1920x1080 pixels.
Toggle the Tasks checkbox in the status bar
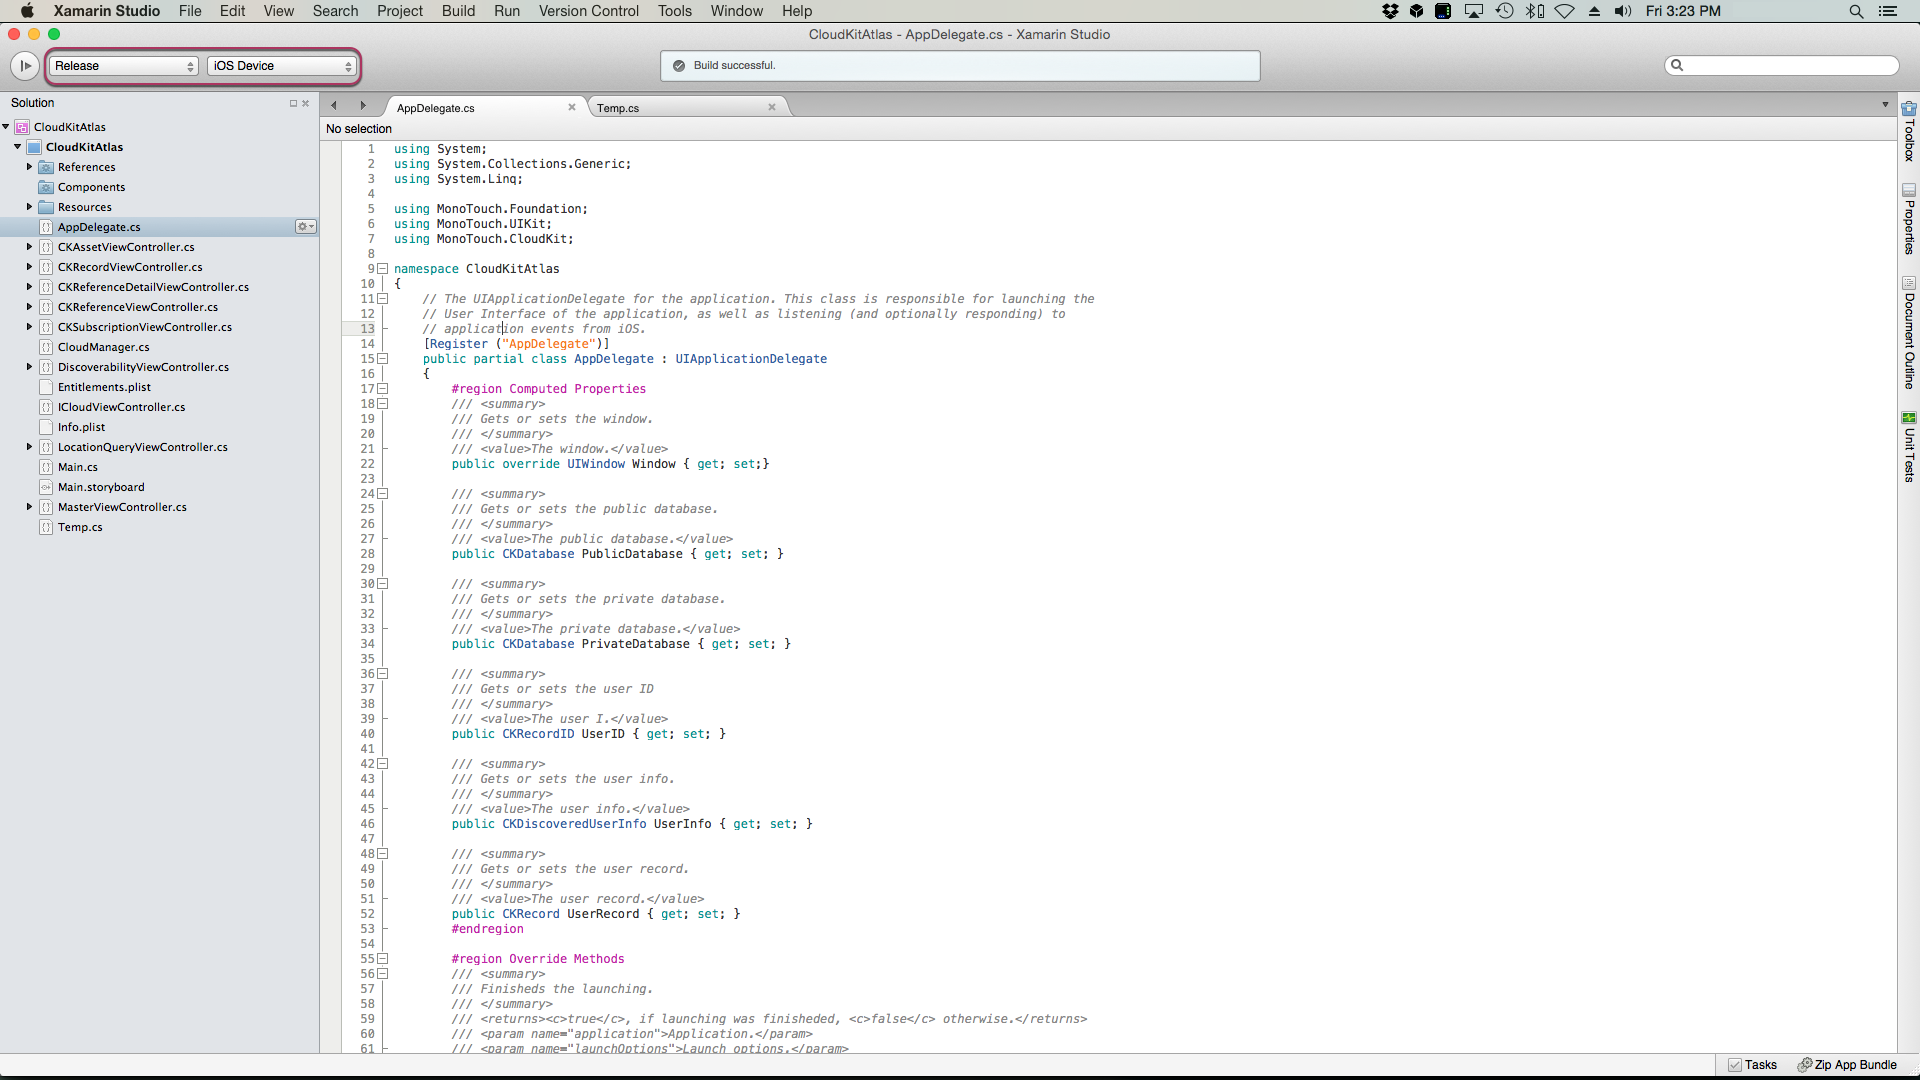(x=1737, y=1065)
